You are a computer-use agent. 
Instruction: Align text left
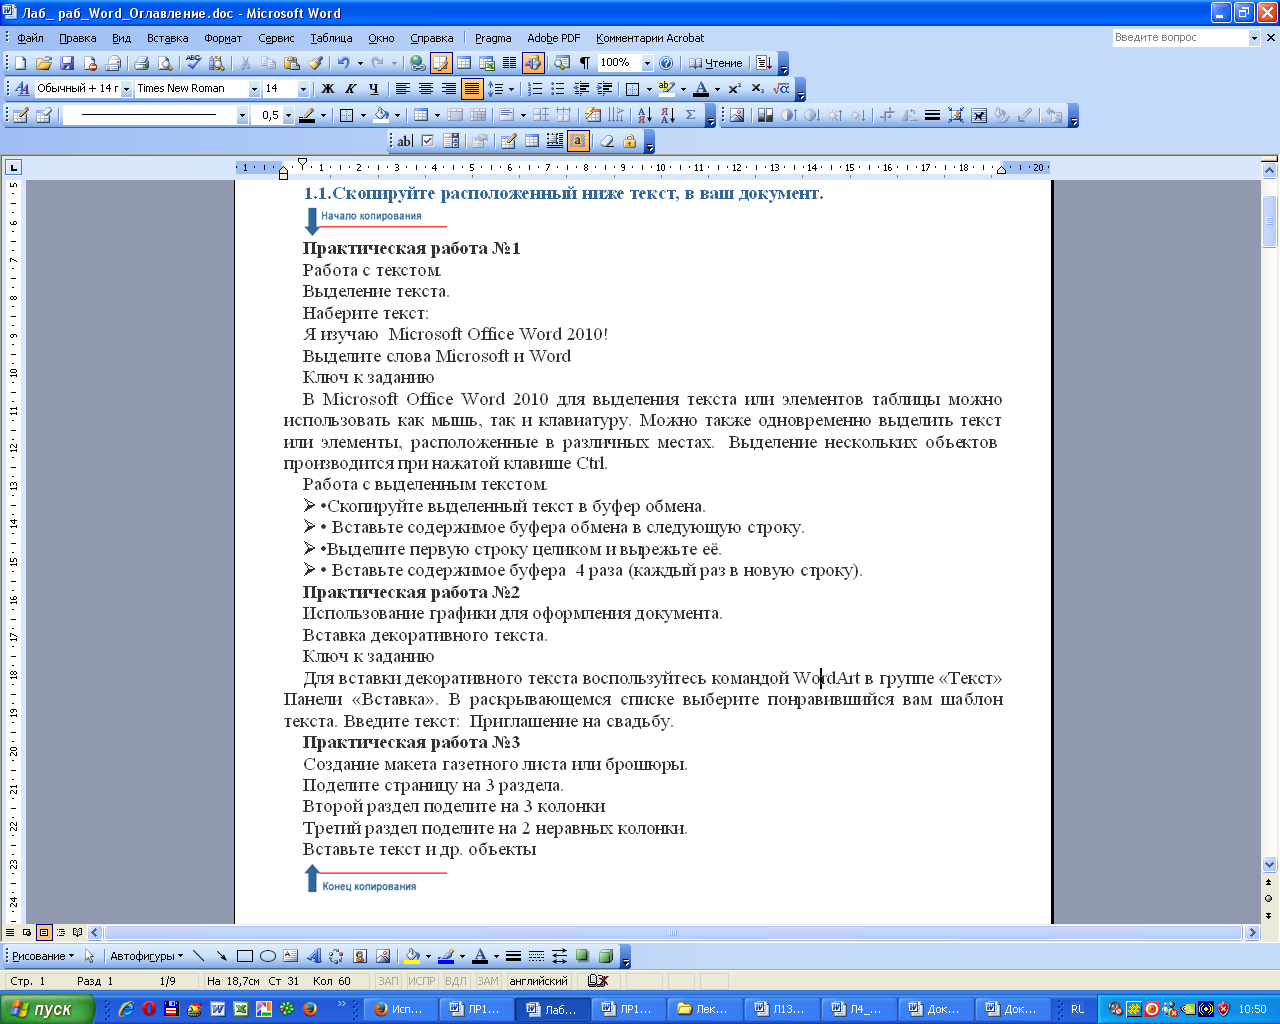[402, 89]
